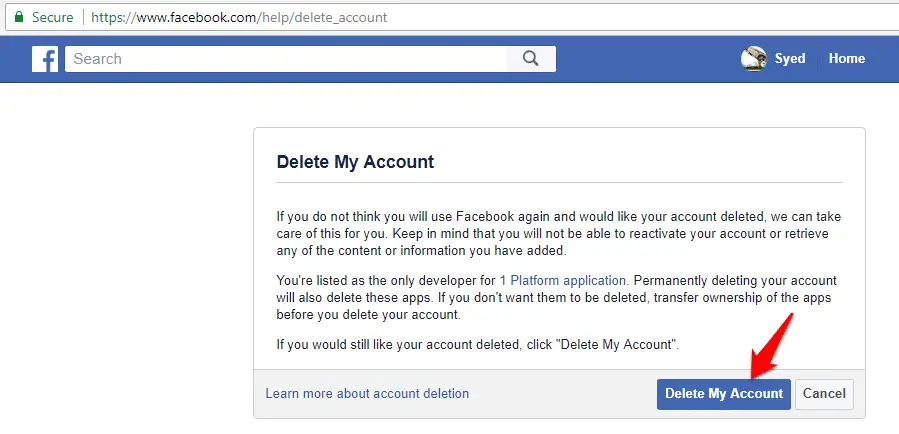Click the Facebook logo icon

point(45,59)
